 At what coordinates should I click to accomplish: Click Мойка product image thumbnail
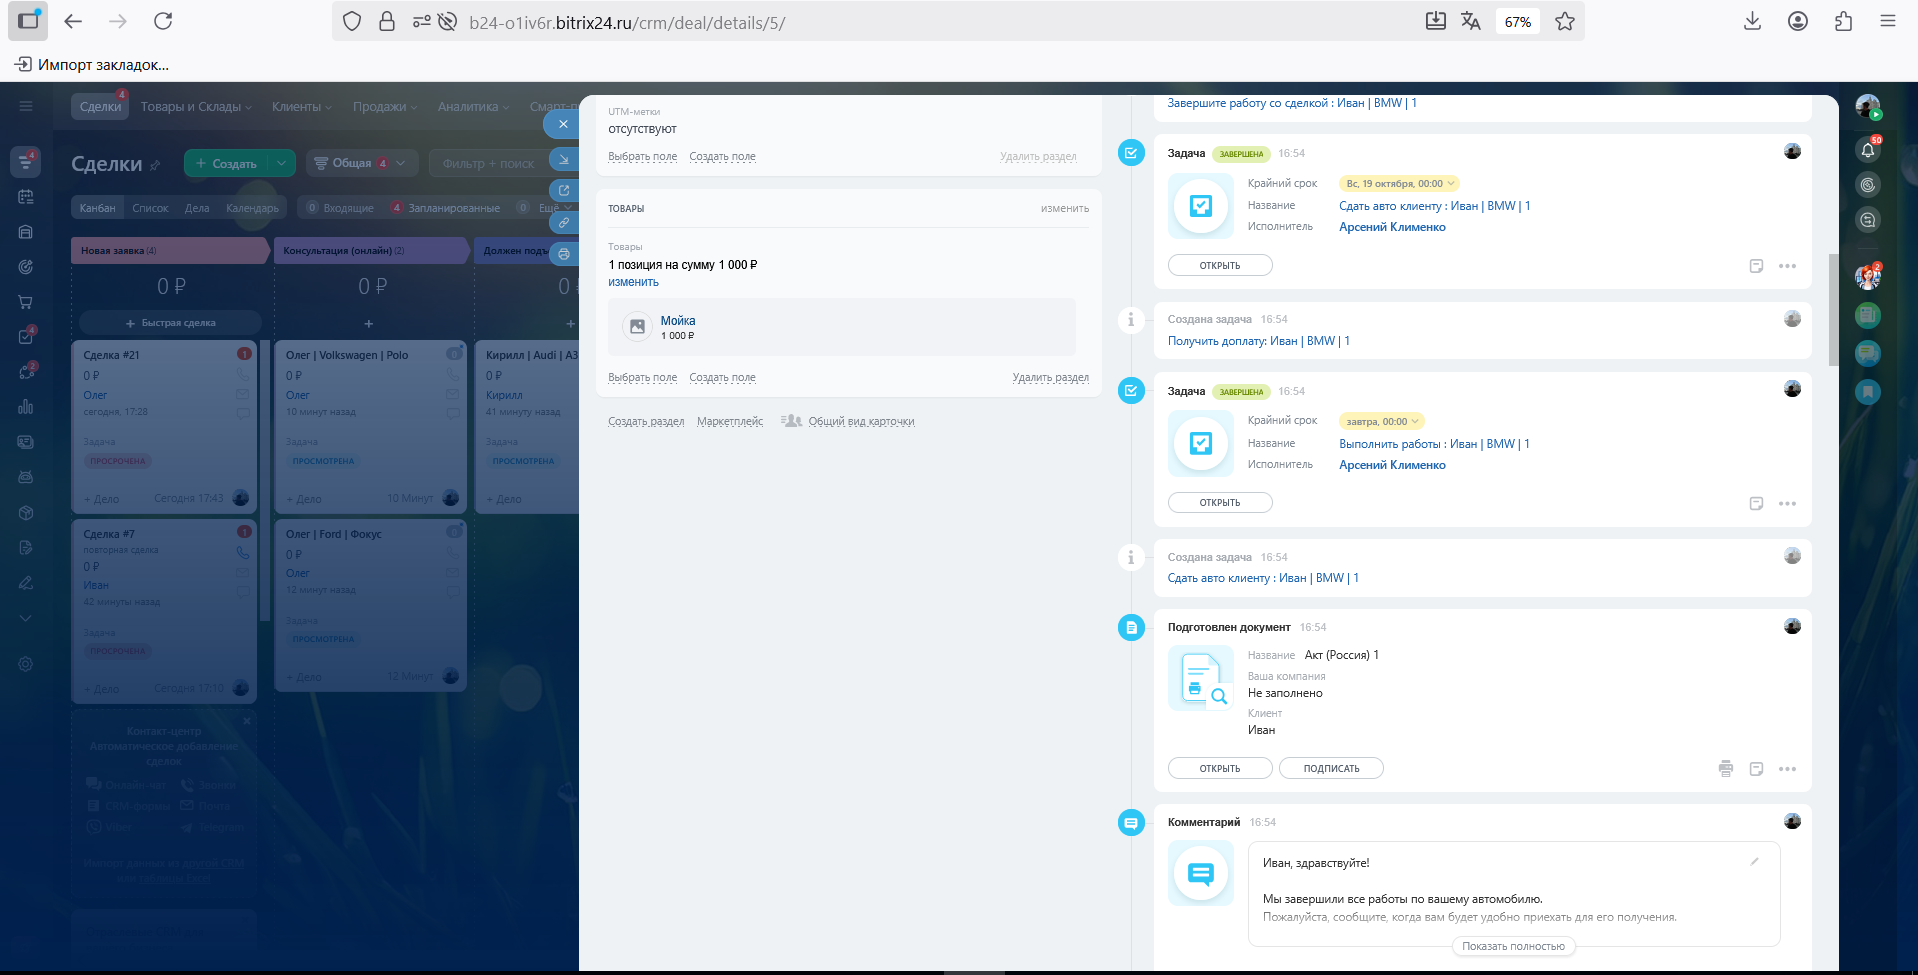(x=637, y=327)
